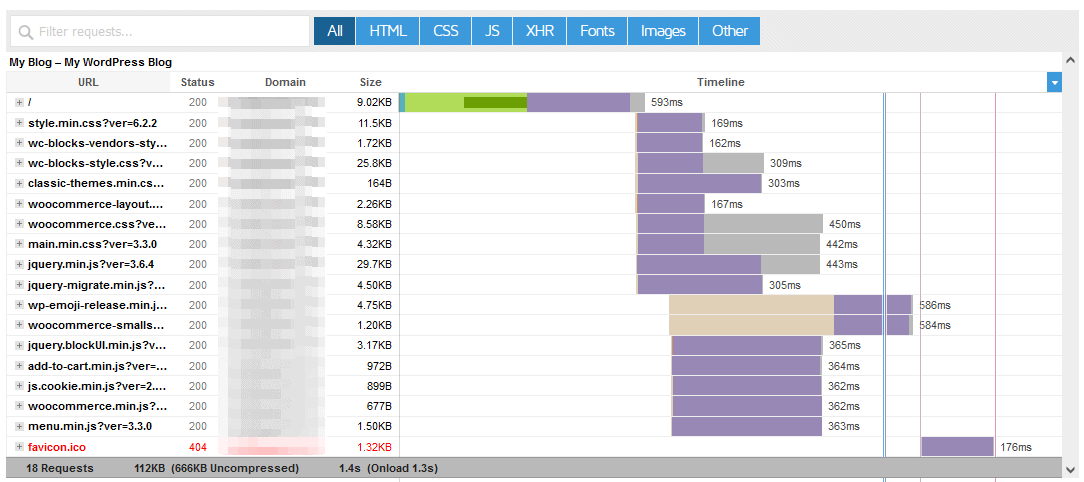Viewport: 1084px width, 482px height.
Task: Click the favicon.ico 176ms timeline bar
Action: pyautogui.click(x=957, y=447)
